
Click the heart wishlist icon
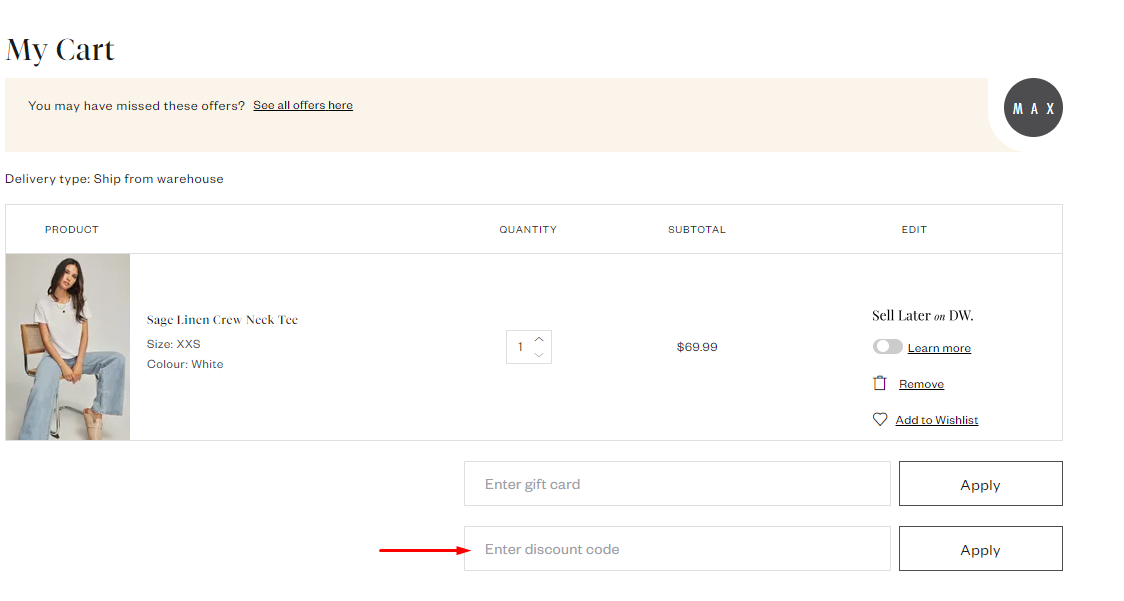880,419
